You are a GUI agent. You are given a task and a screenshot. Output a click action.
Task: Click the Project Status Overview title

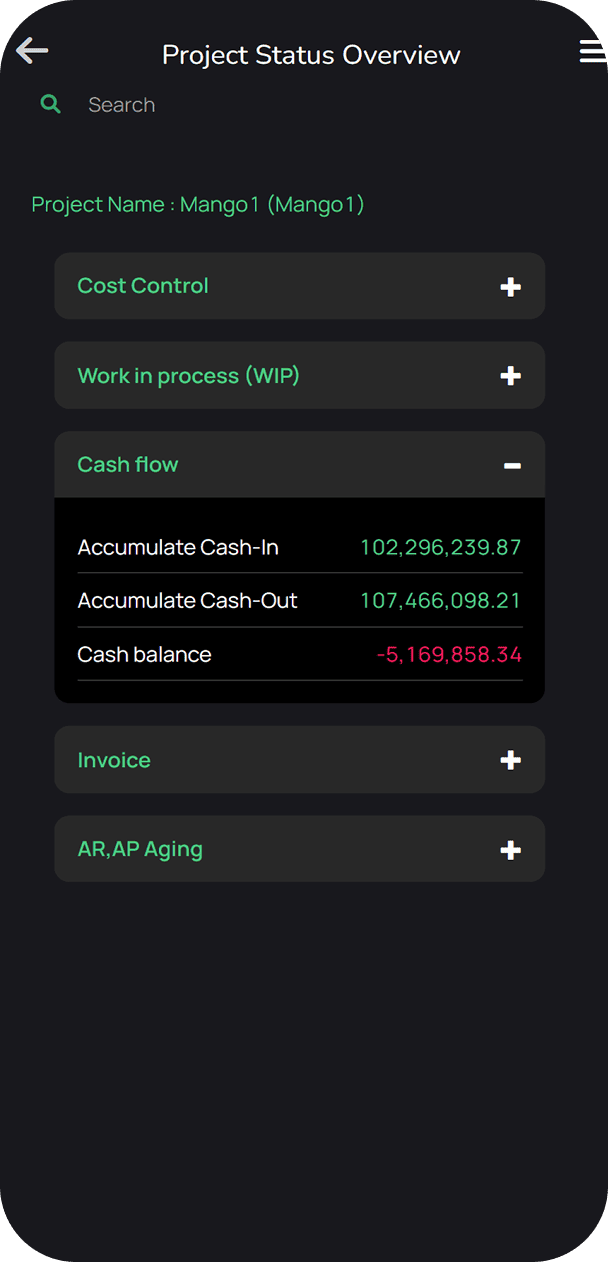pos(311,55)
